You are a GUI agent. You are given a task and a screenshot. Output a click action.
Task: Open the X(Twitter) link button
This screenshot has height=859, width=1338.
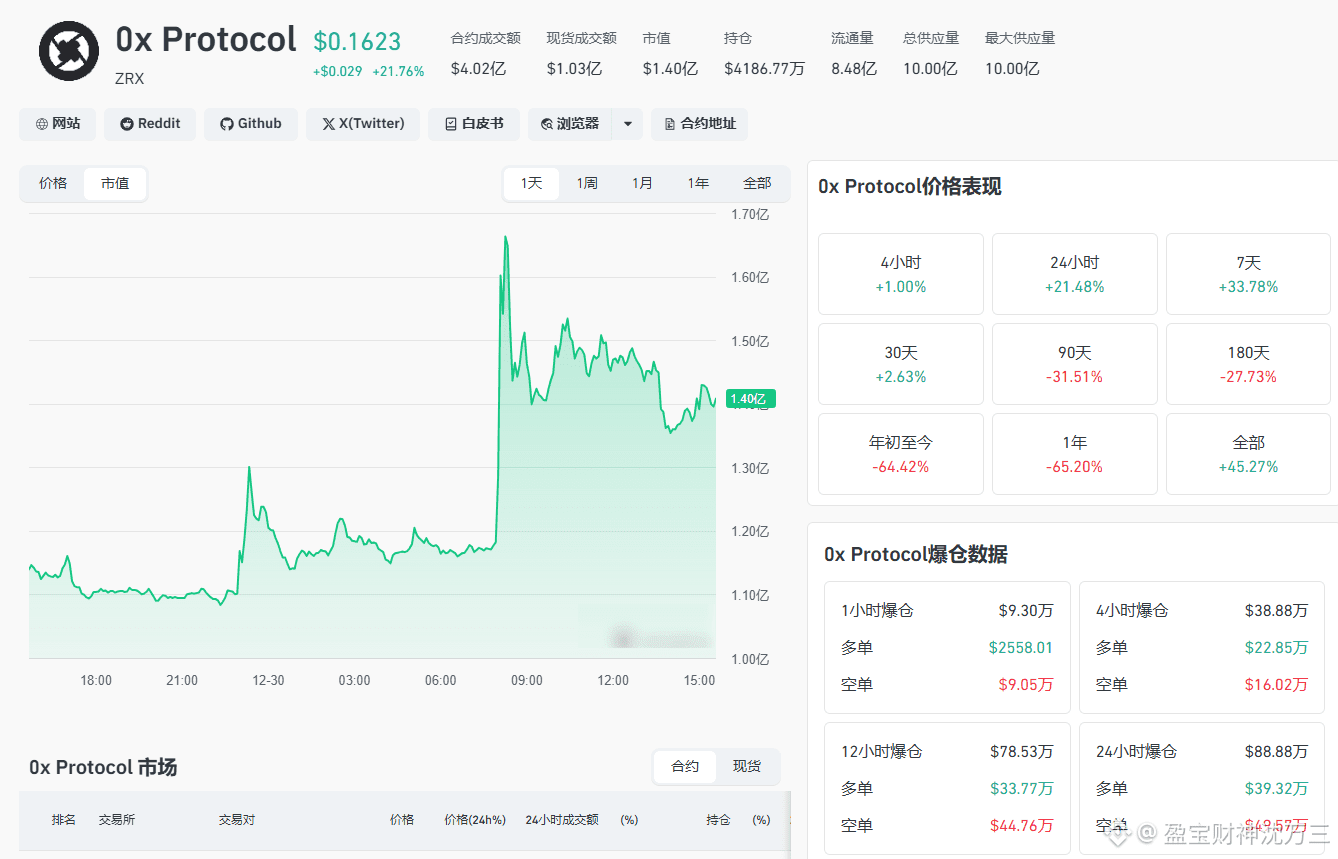(x=363, y=124)
